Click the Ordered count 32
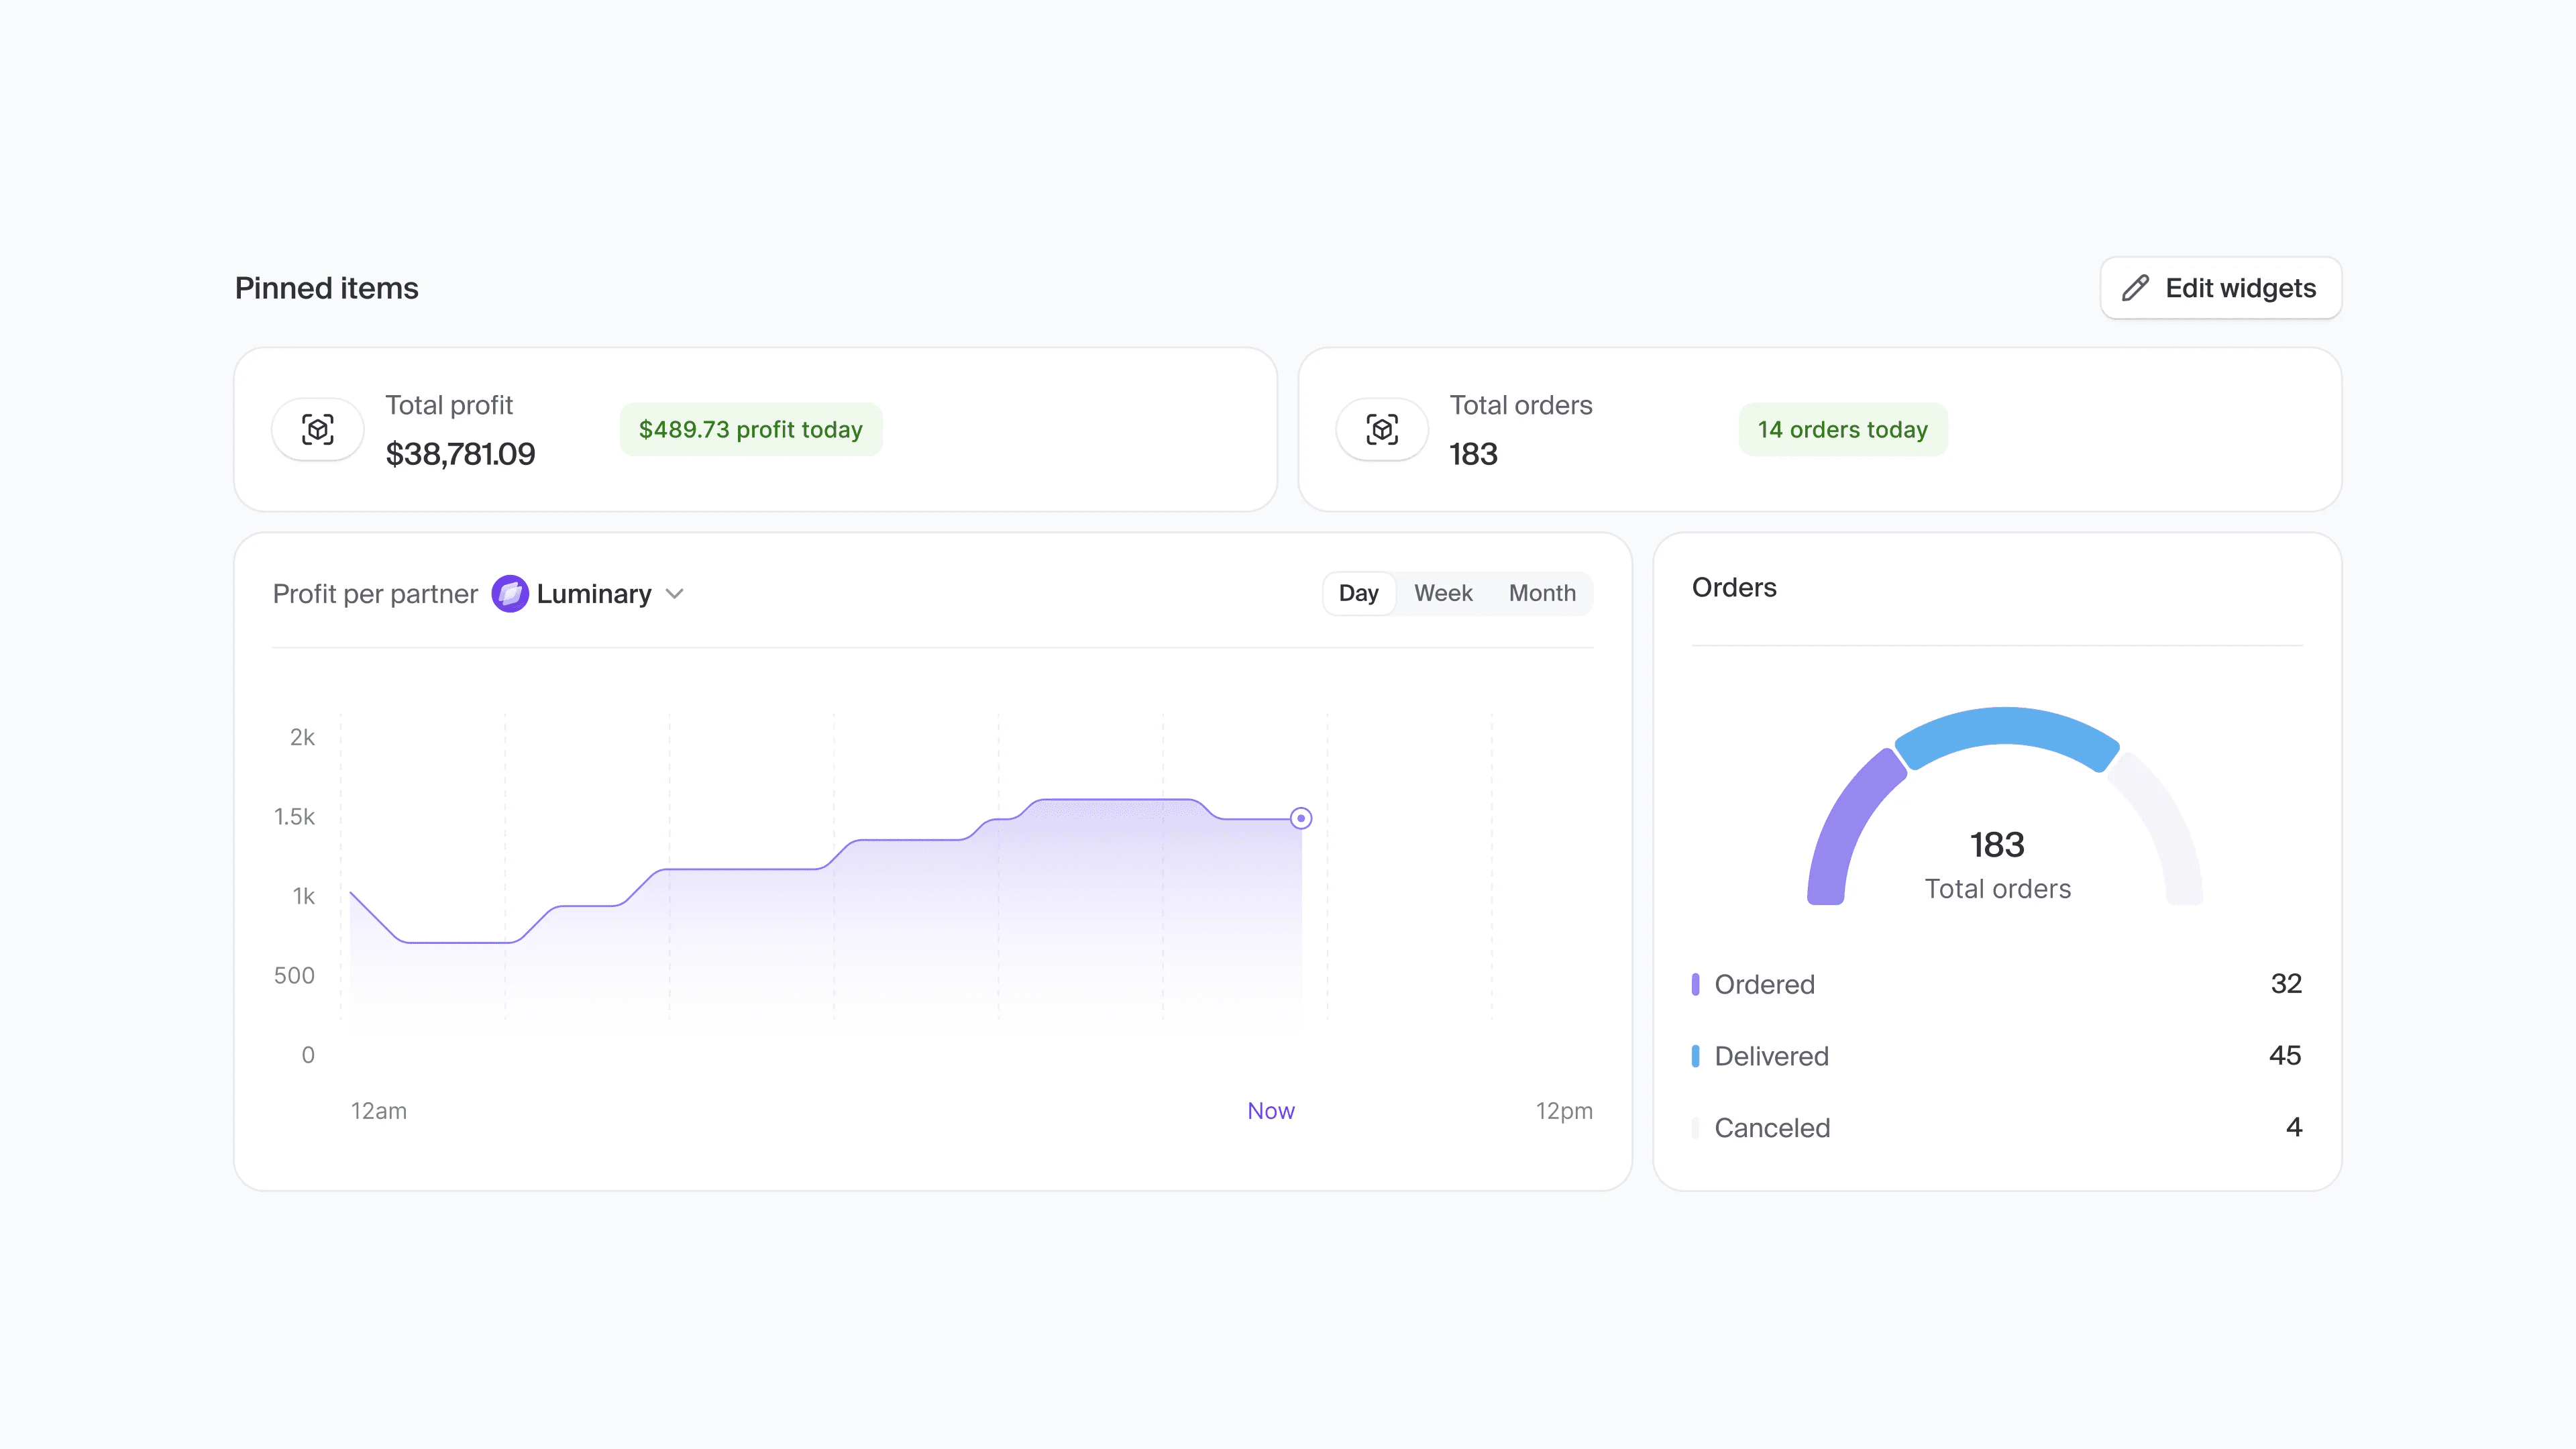 point(2286,983)
